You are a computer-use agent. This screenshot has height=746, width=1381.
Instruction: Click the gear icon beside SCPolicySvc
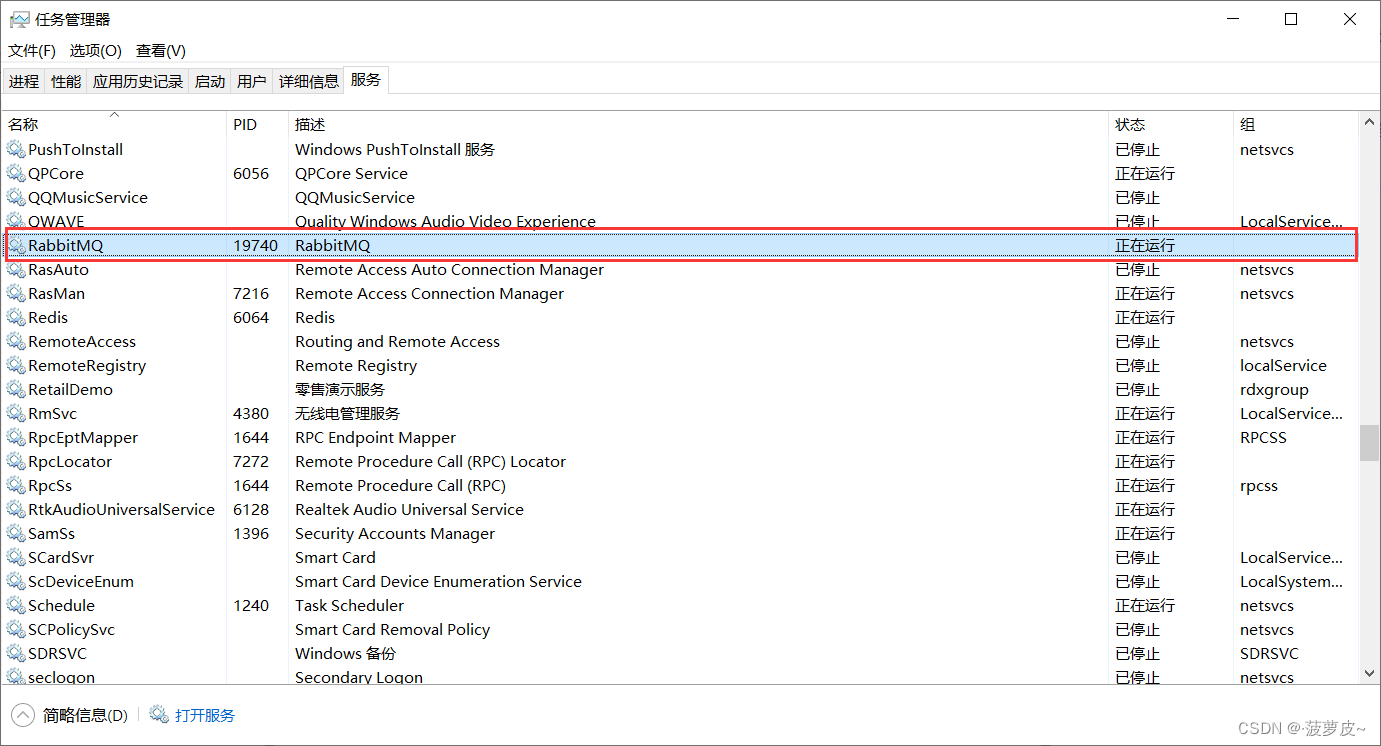coord(16,630)
